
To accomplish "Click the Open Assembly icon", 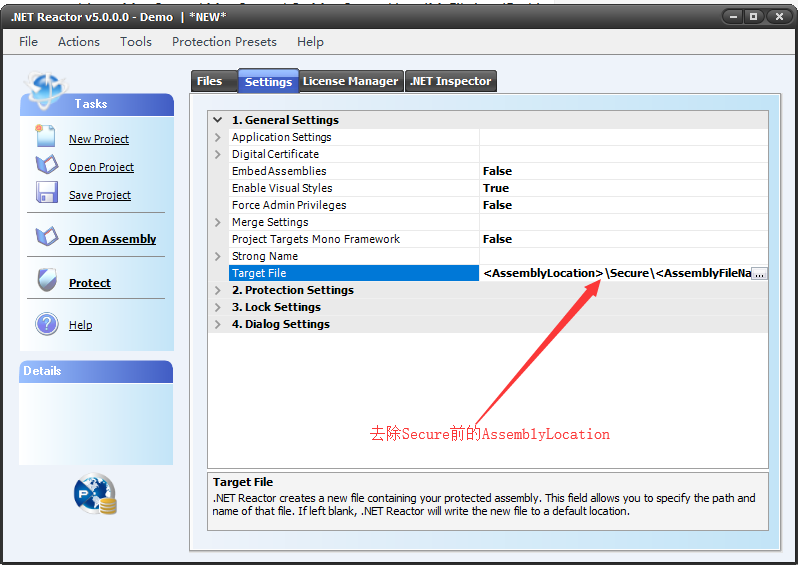I will tap(47, 236).
